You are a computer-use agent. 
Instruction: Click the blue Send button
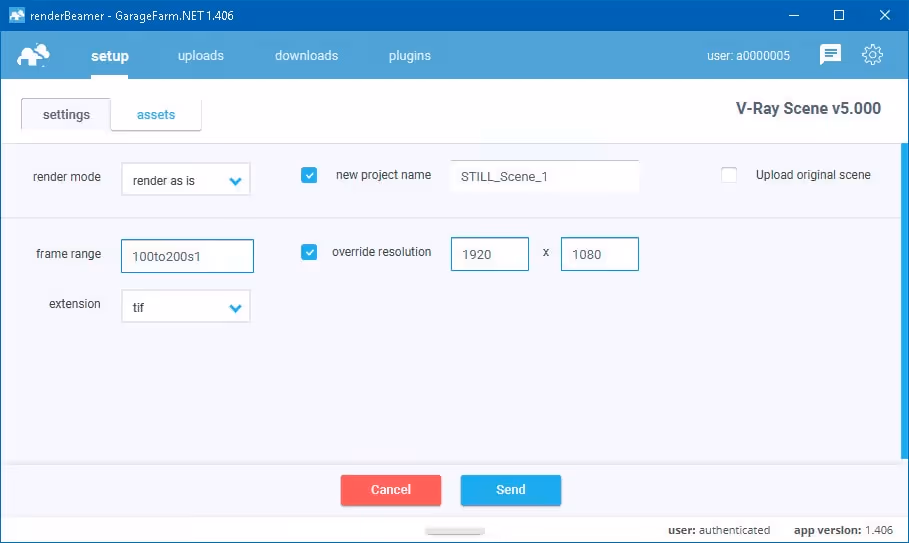pos(511,490)
